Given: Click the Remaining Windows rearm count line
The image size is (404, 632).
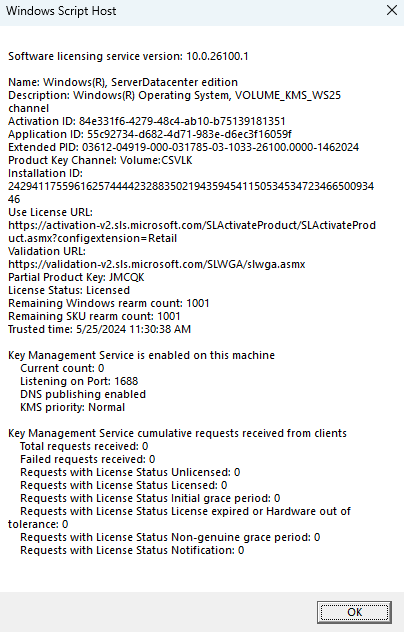Looking at the screenshot, I should (109, 303).
